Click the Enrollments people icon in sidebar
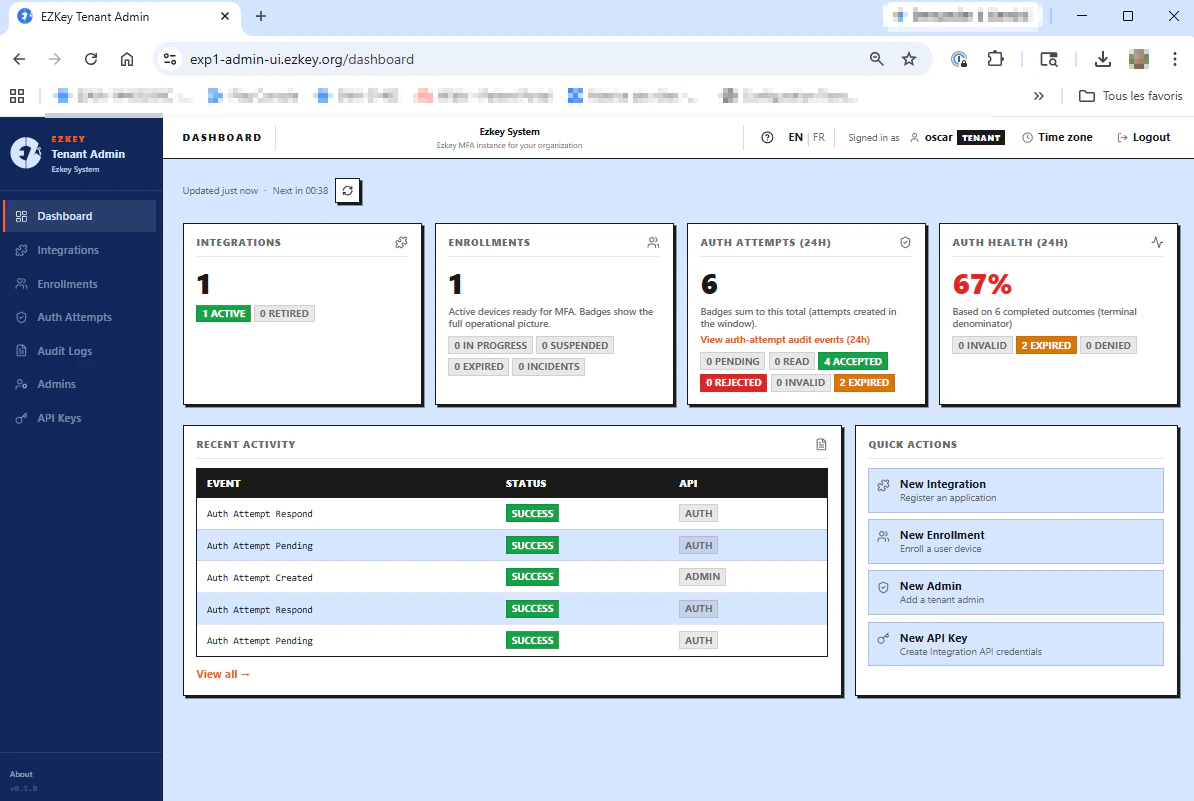 click(21, 284)
